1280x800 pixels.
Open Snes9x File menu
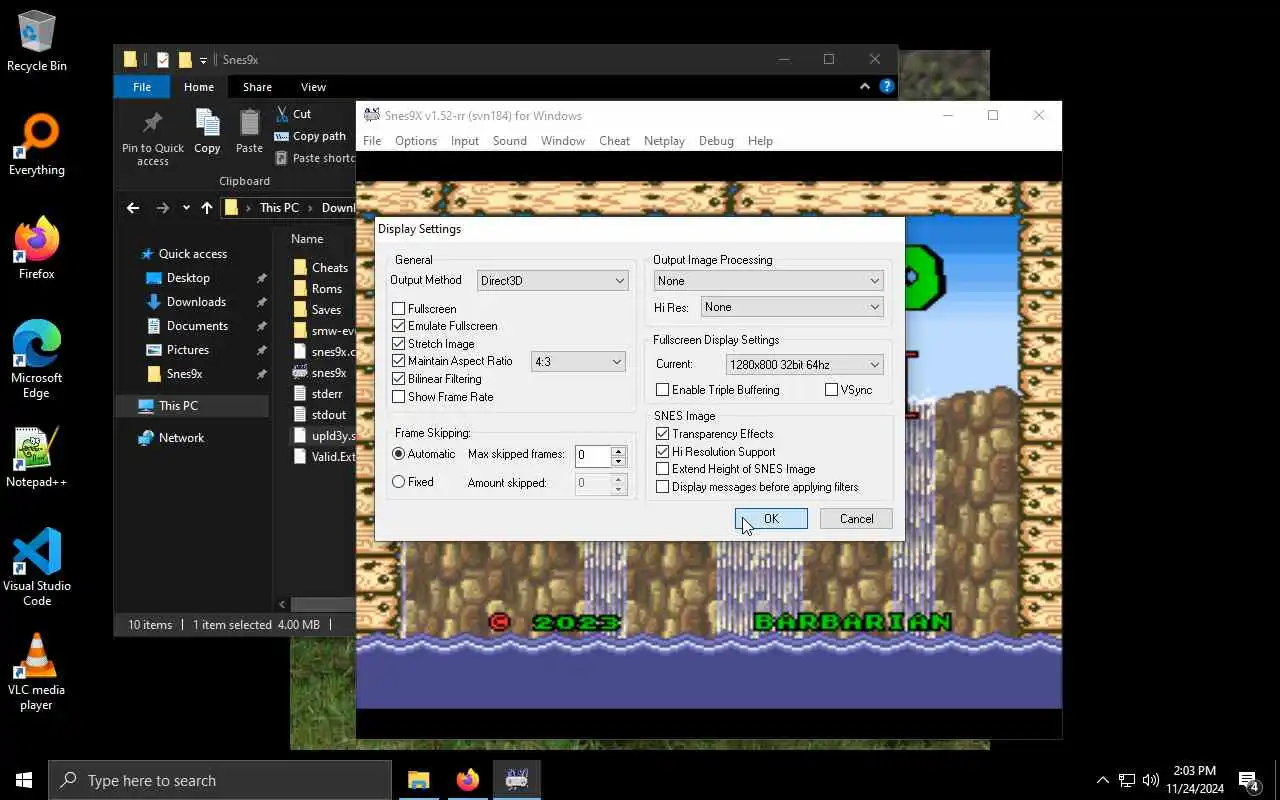point(372,141)
